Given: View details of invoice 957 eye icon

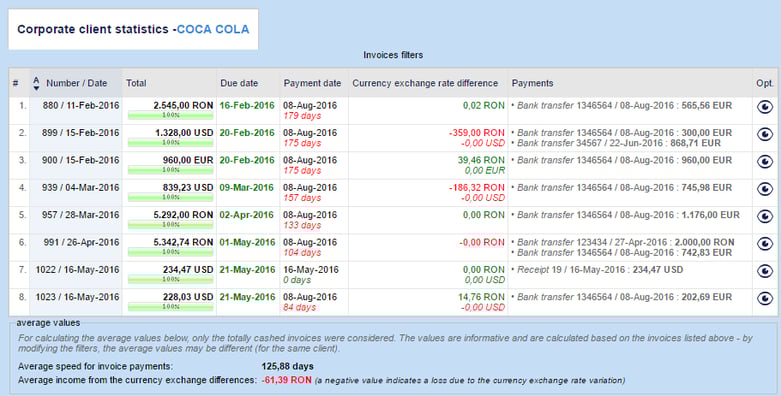Looking at the screenshot, I should [x=765, y=217].
